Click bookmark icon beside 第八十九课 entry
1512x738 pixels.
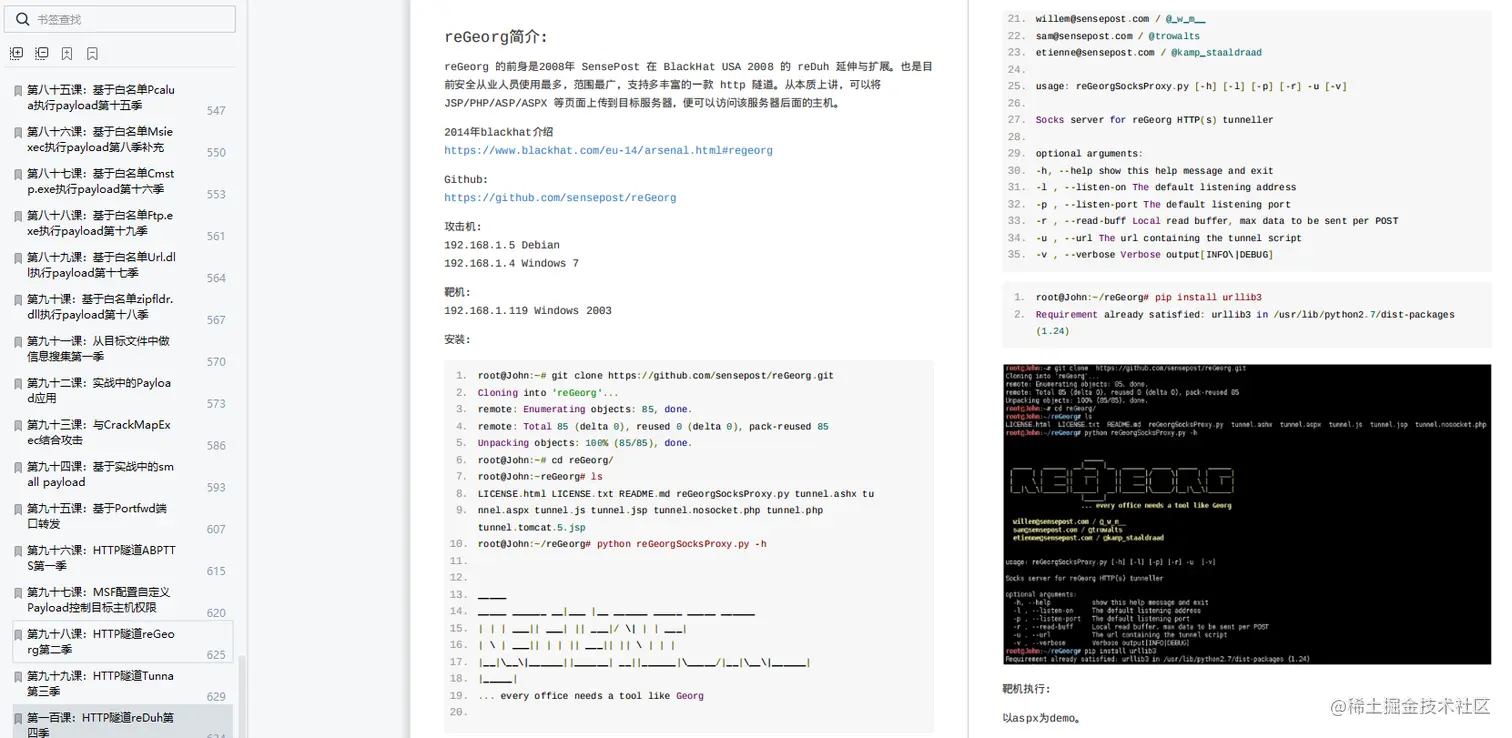tap(18, 258)
